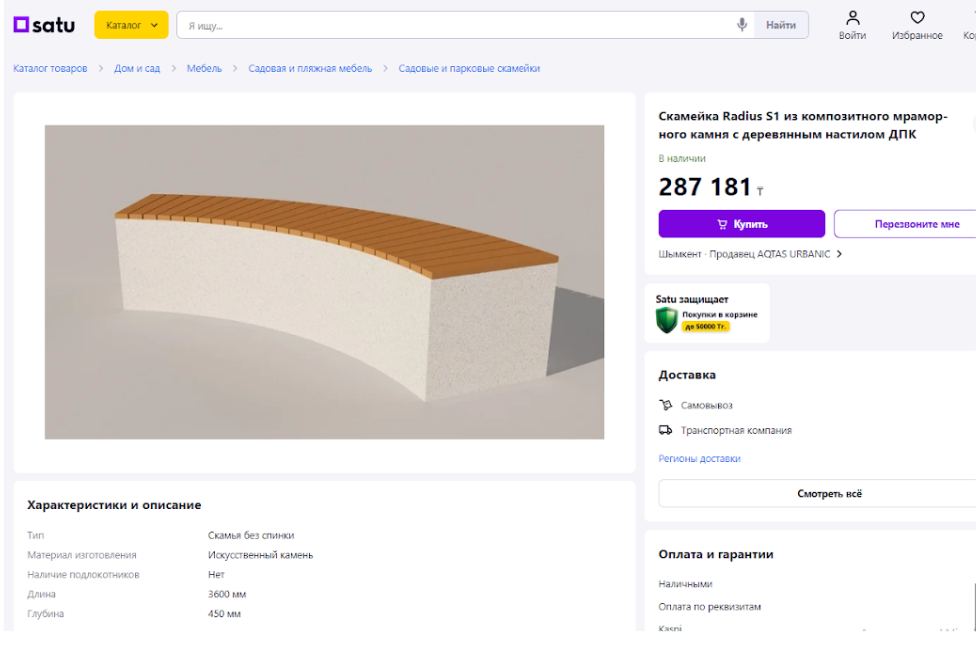Image resolution: width=978 pixels, height=657 pixels.
Task: Select the 'Наличными' payment option text
Action: click(685, 584)
